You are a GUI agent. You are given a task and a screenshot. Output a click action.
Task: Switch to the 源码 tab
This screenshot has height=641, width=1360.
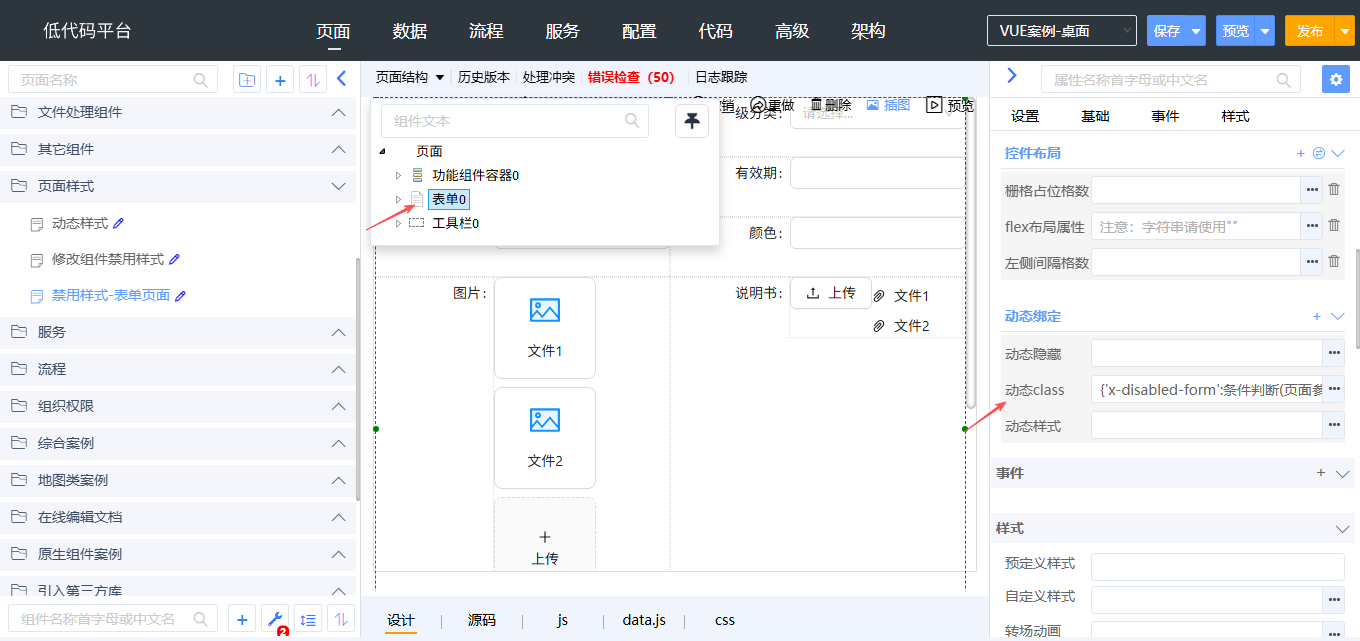(x=482, y=620)
